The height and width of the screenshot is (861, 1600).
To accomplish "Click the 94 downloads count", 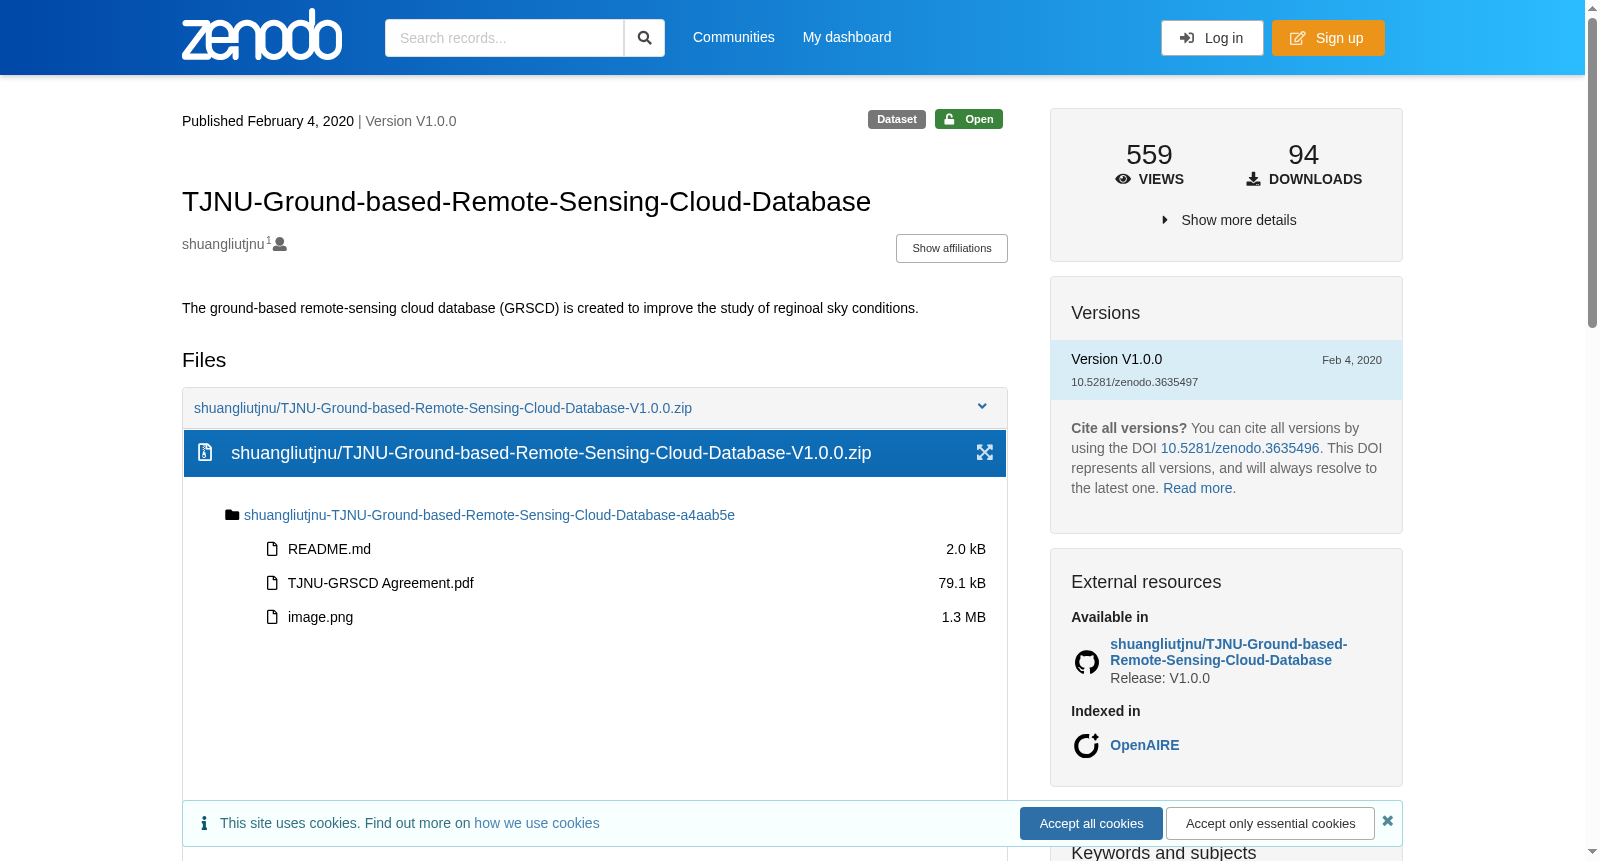I will (1304, 155).
